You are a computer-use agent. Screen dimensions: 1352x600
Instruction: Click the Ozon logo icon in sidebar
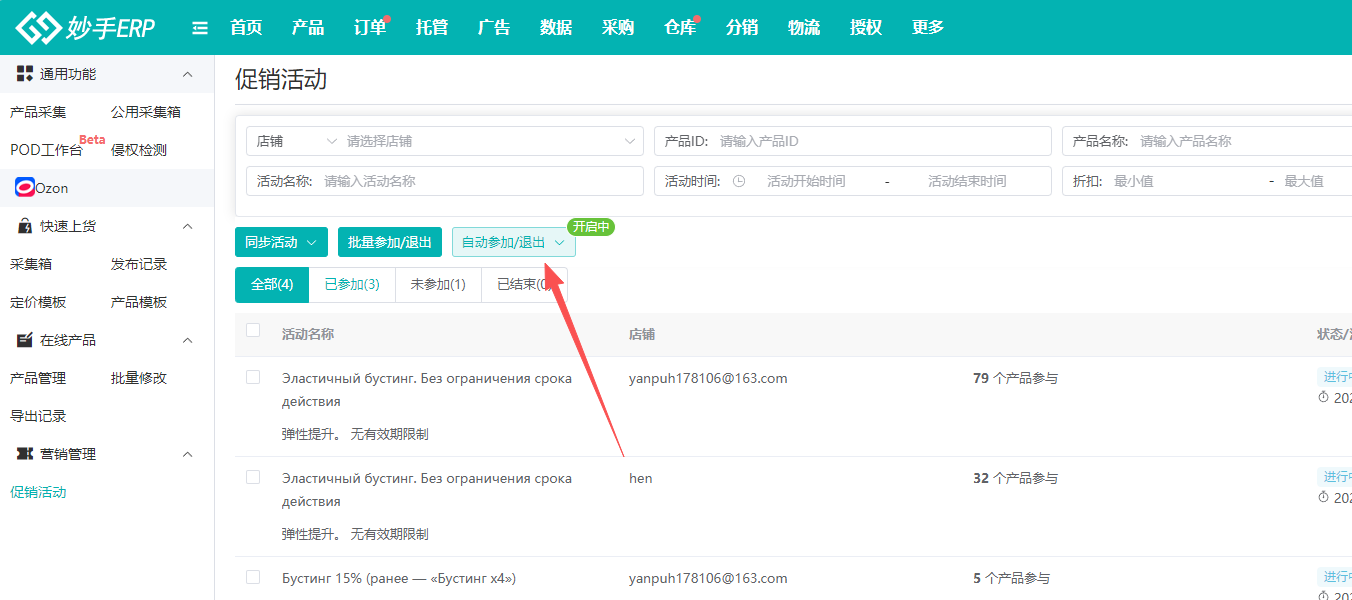25,188
